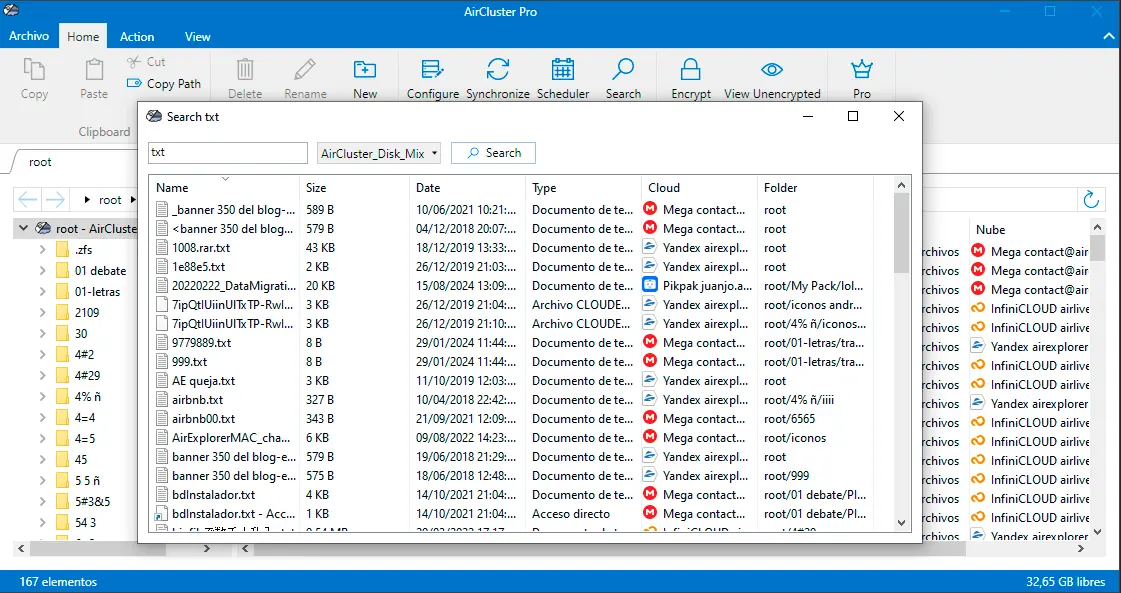Viewport: 1121px width, 593px height.
Task: Open the Scheduler calendar icon
Action: (563, 69)
